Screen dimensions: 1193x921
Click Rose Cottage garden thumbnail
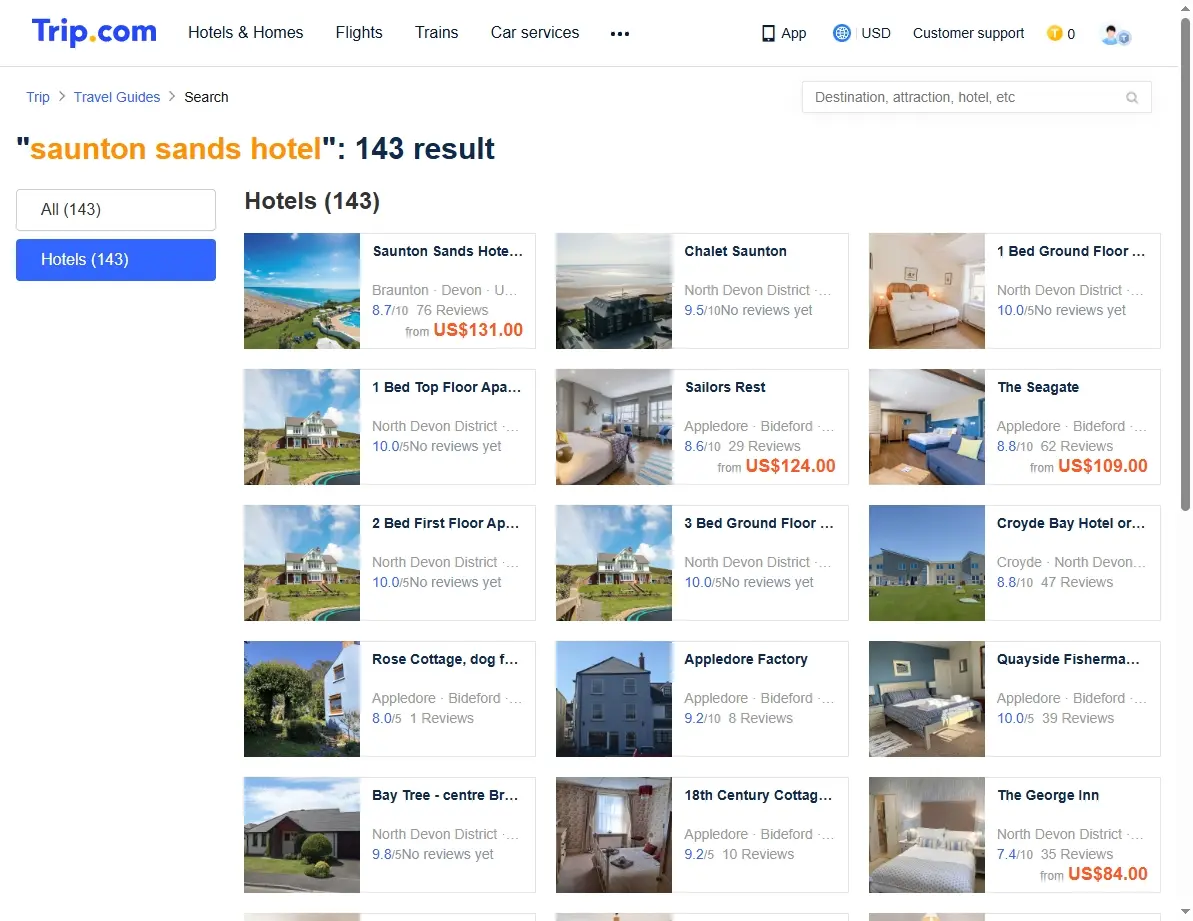coord(302,700)
